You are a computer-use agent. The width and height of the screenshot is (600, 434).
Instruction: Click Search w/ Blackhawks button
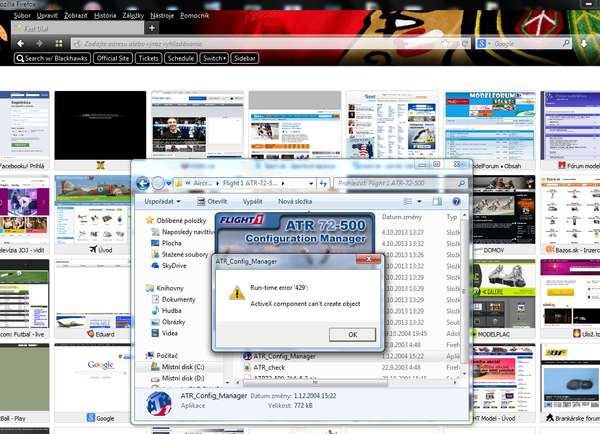click(x=52, y=59)
